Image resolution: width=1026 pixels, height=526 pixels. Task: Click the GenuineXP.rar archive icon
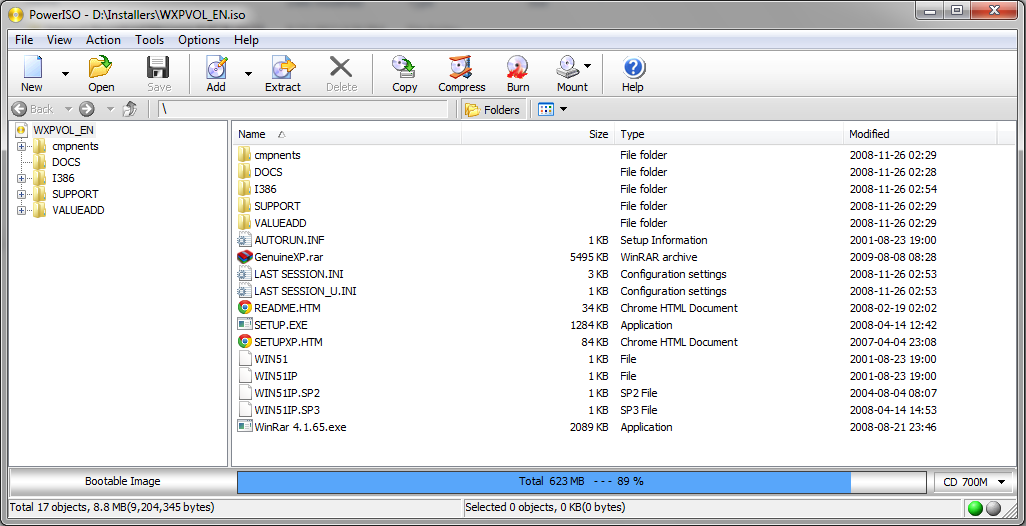tap(245, 257)
